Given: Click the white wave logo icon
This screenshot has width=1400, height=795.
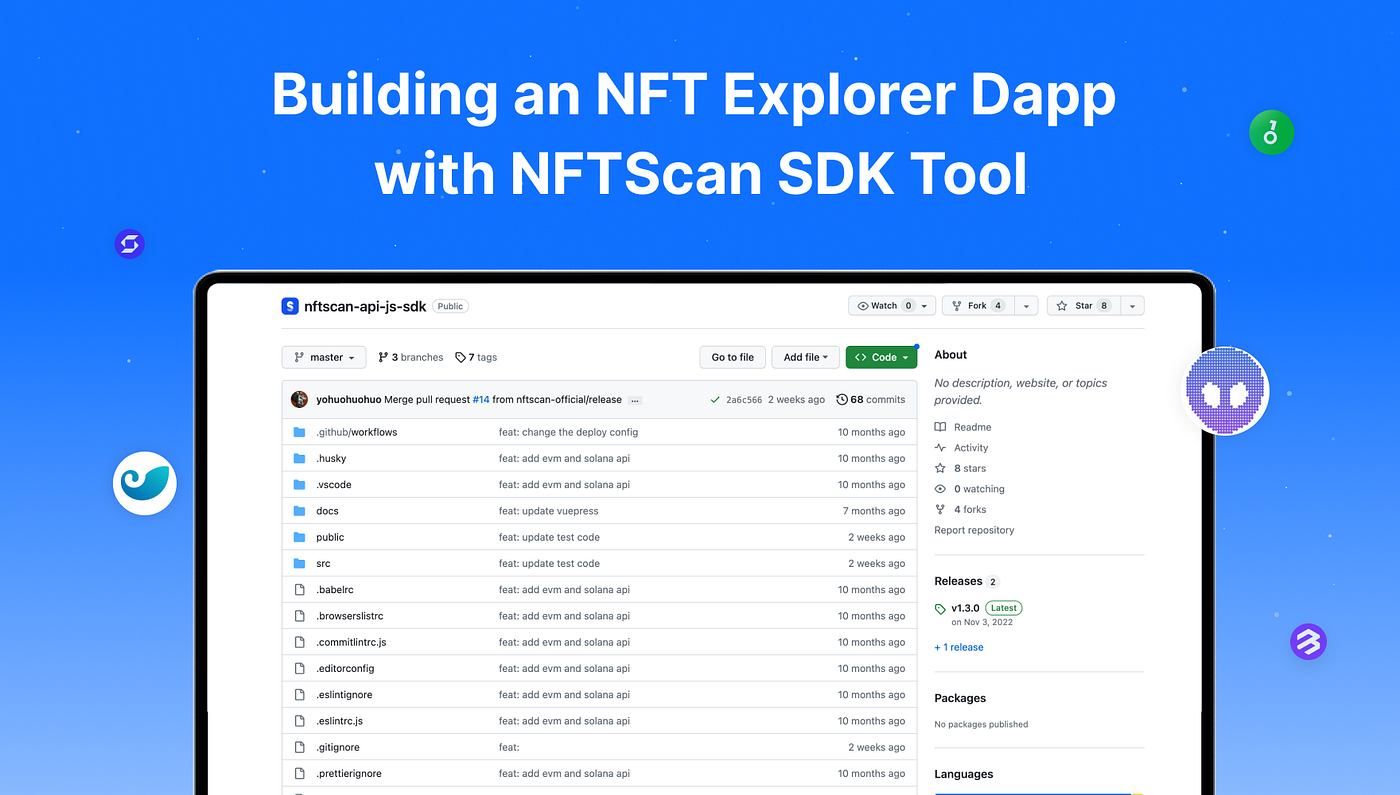Looking at the screenshot, I should click(145, 484).
